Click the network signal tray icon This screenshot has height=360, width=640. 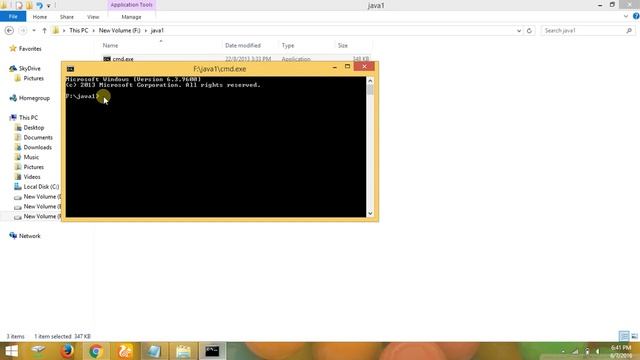pos(576,351)
